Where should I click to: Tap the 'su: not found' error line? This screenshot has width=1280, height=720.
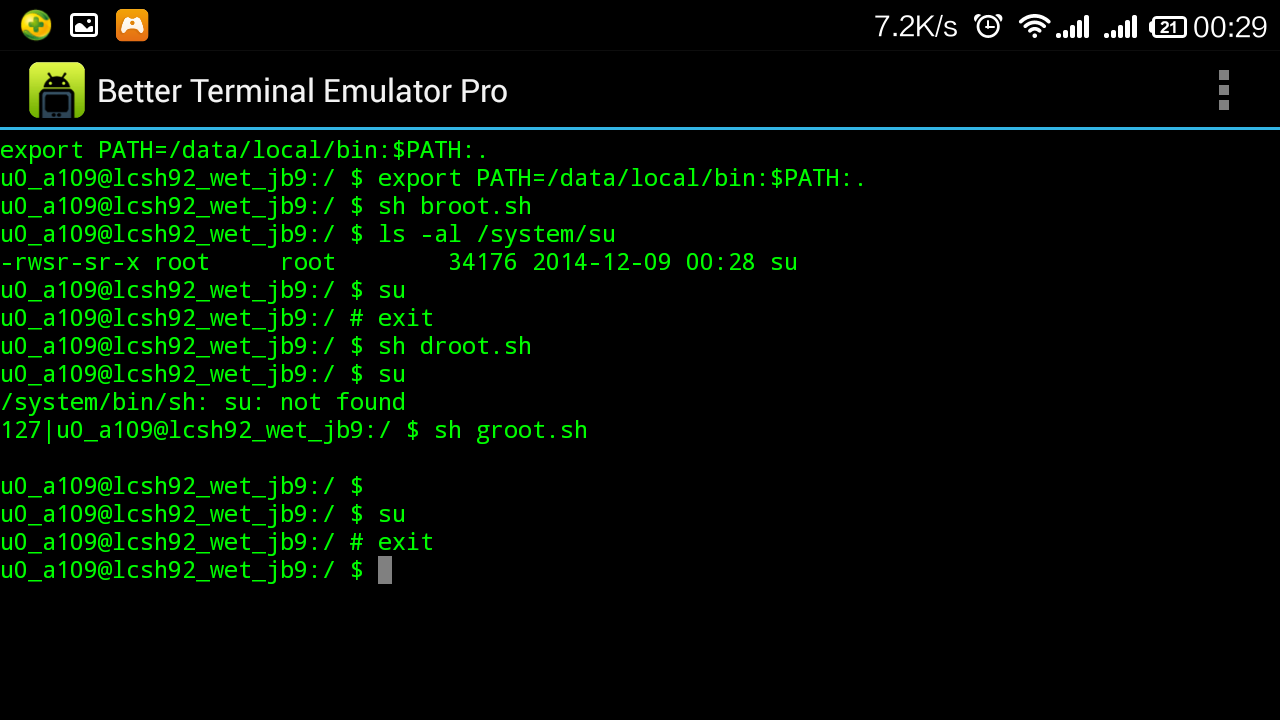(x=203, y=402)
